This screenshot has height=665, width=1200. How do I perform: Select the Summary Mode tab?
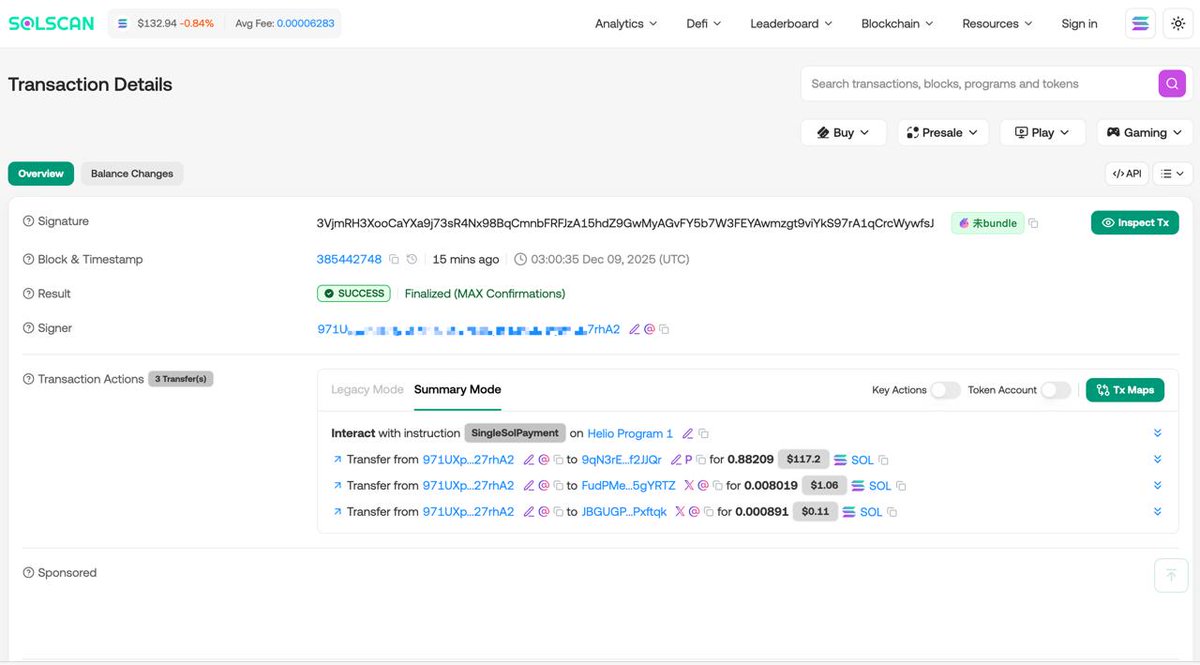tap(457, 390)
